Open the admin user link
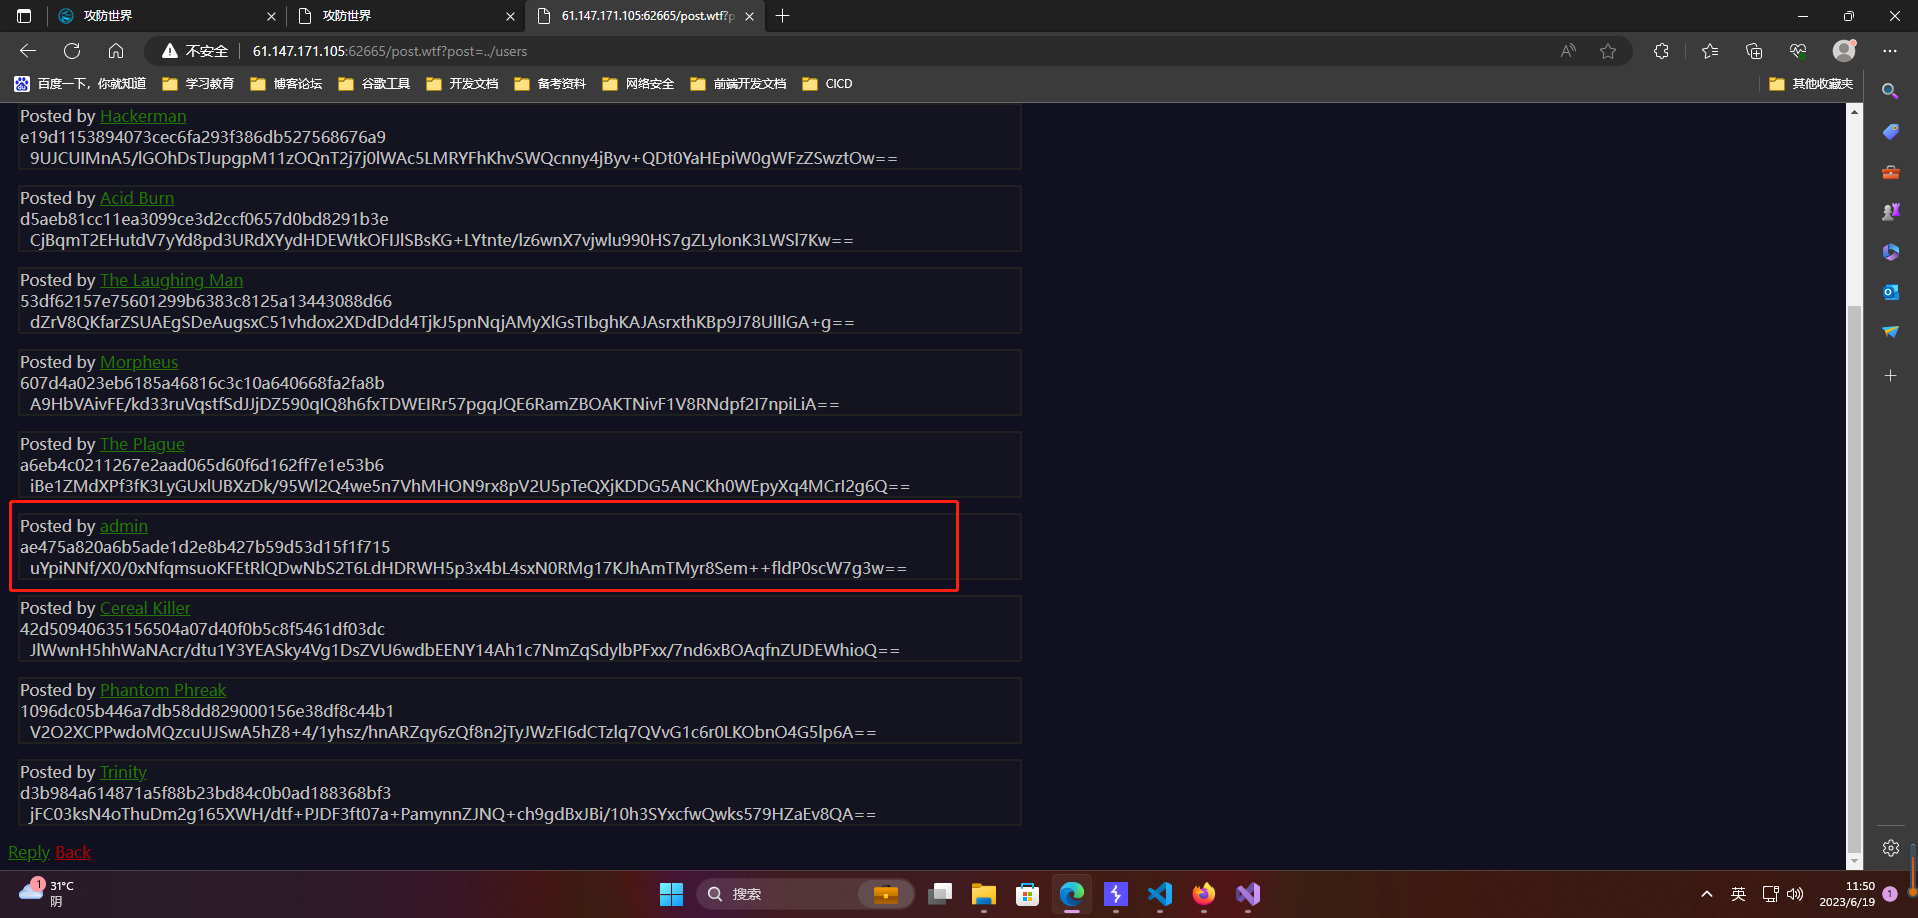Image resolution: width=1918 pixels, height=918 pixels. pyautogui.click(x=124, y=527)
